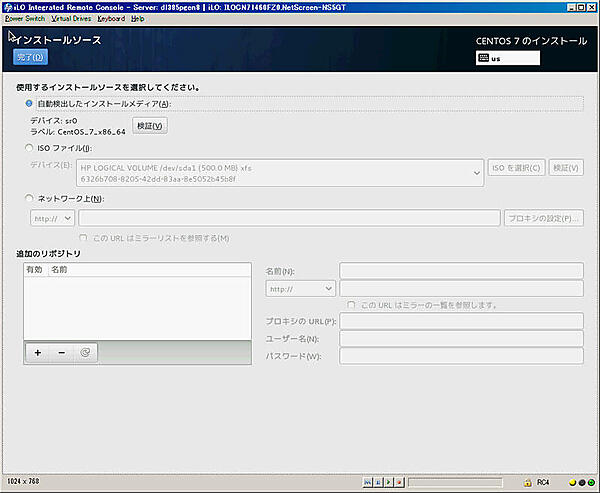
Task: Select the ISO ファイル radio button
Action: 29,148
